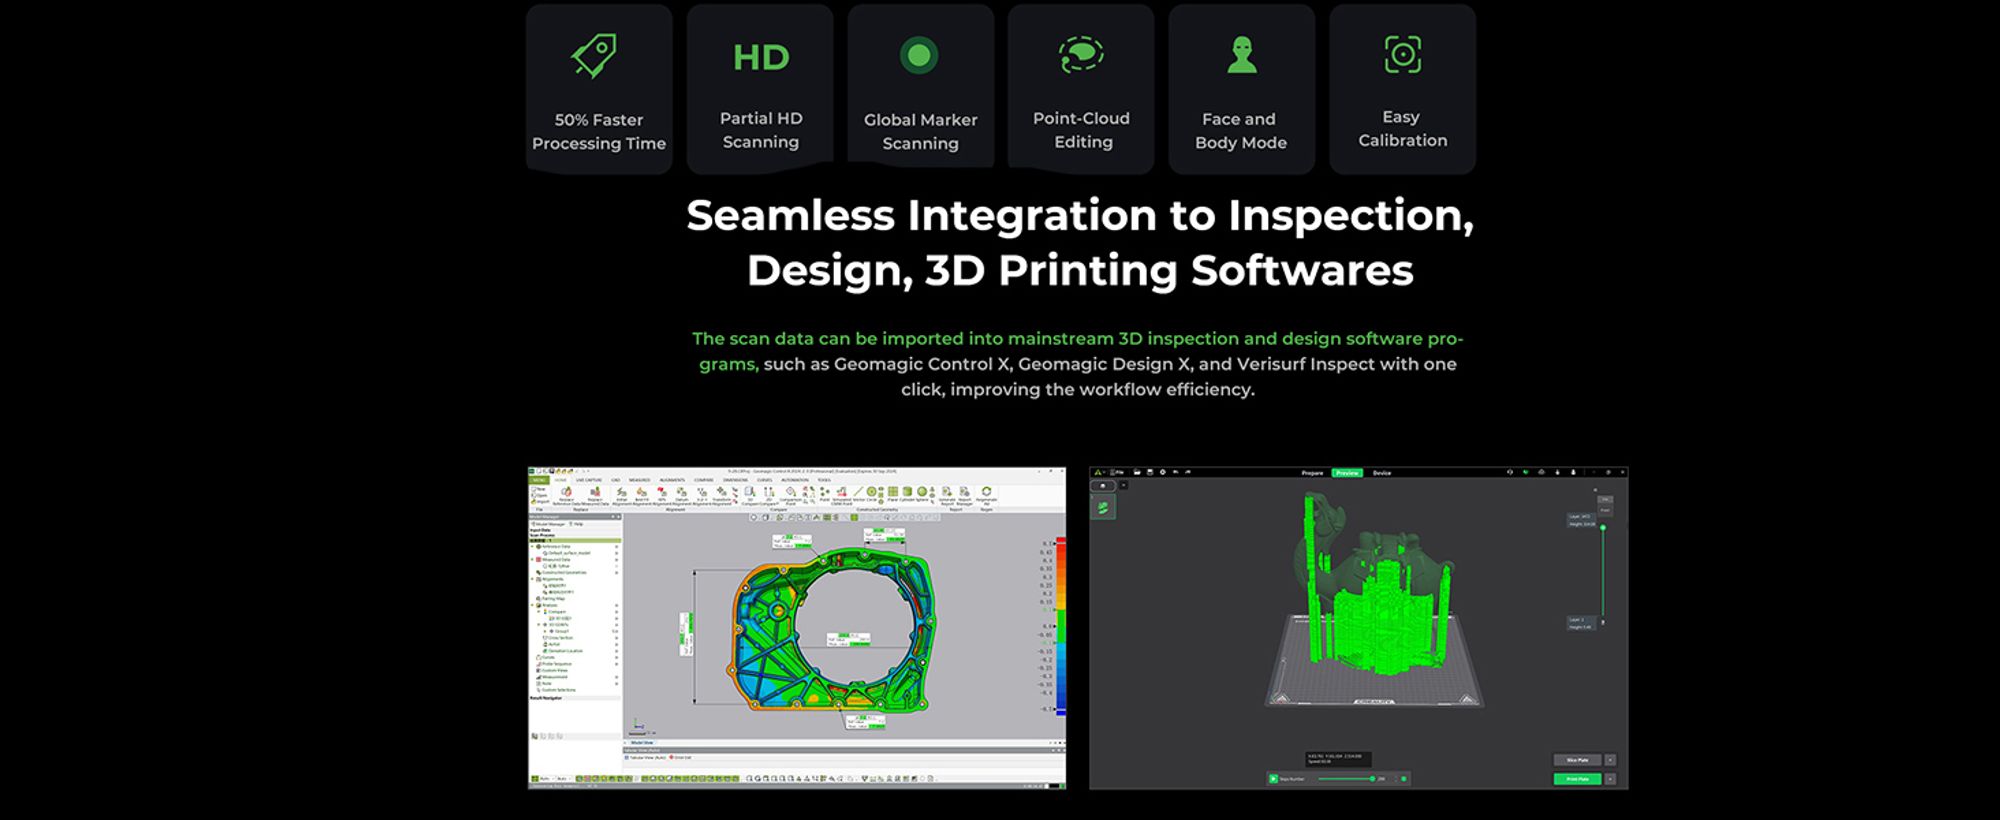Click the HD Partial HD Scanning icon

761,57
